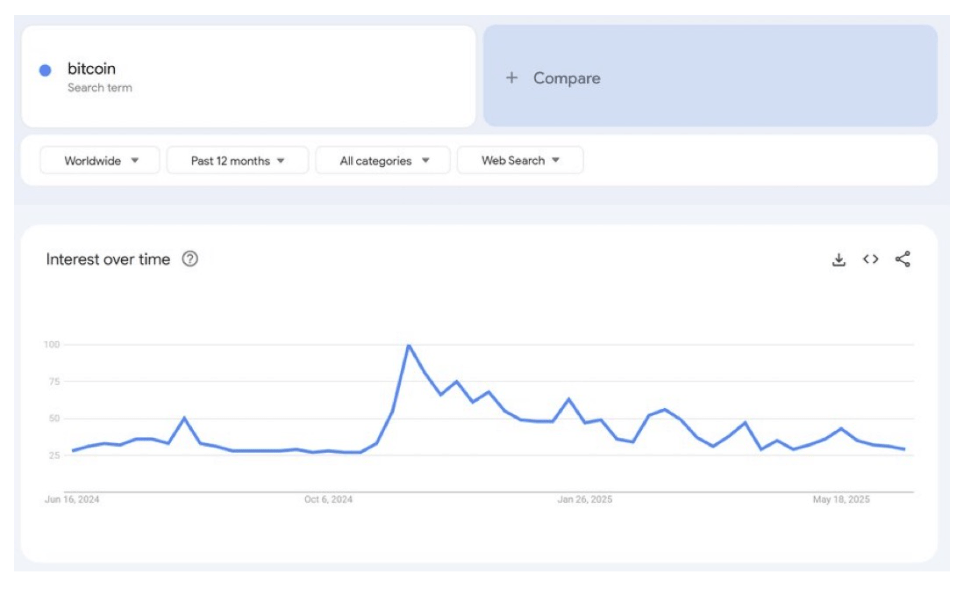Edit the bitcoin search term field
961x593 pixels.
[92, 69]
